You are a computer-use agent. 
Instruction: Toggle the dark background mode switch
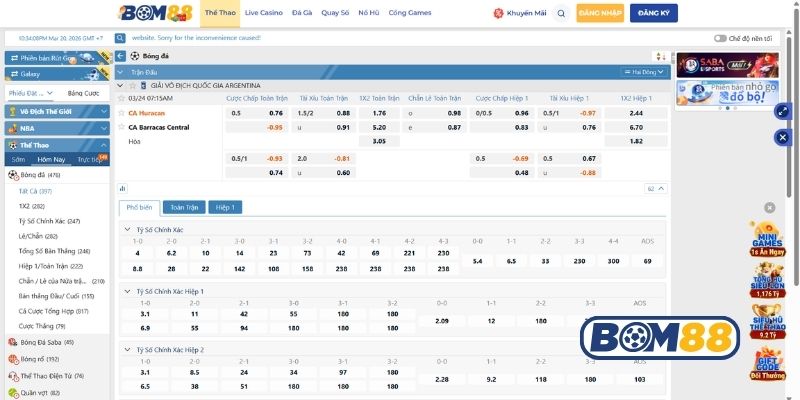point(721,38)
